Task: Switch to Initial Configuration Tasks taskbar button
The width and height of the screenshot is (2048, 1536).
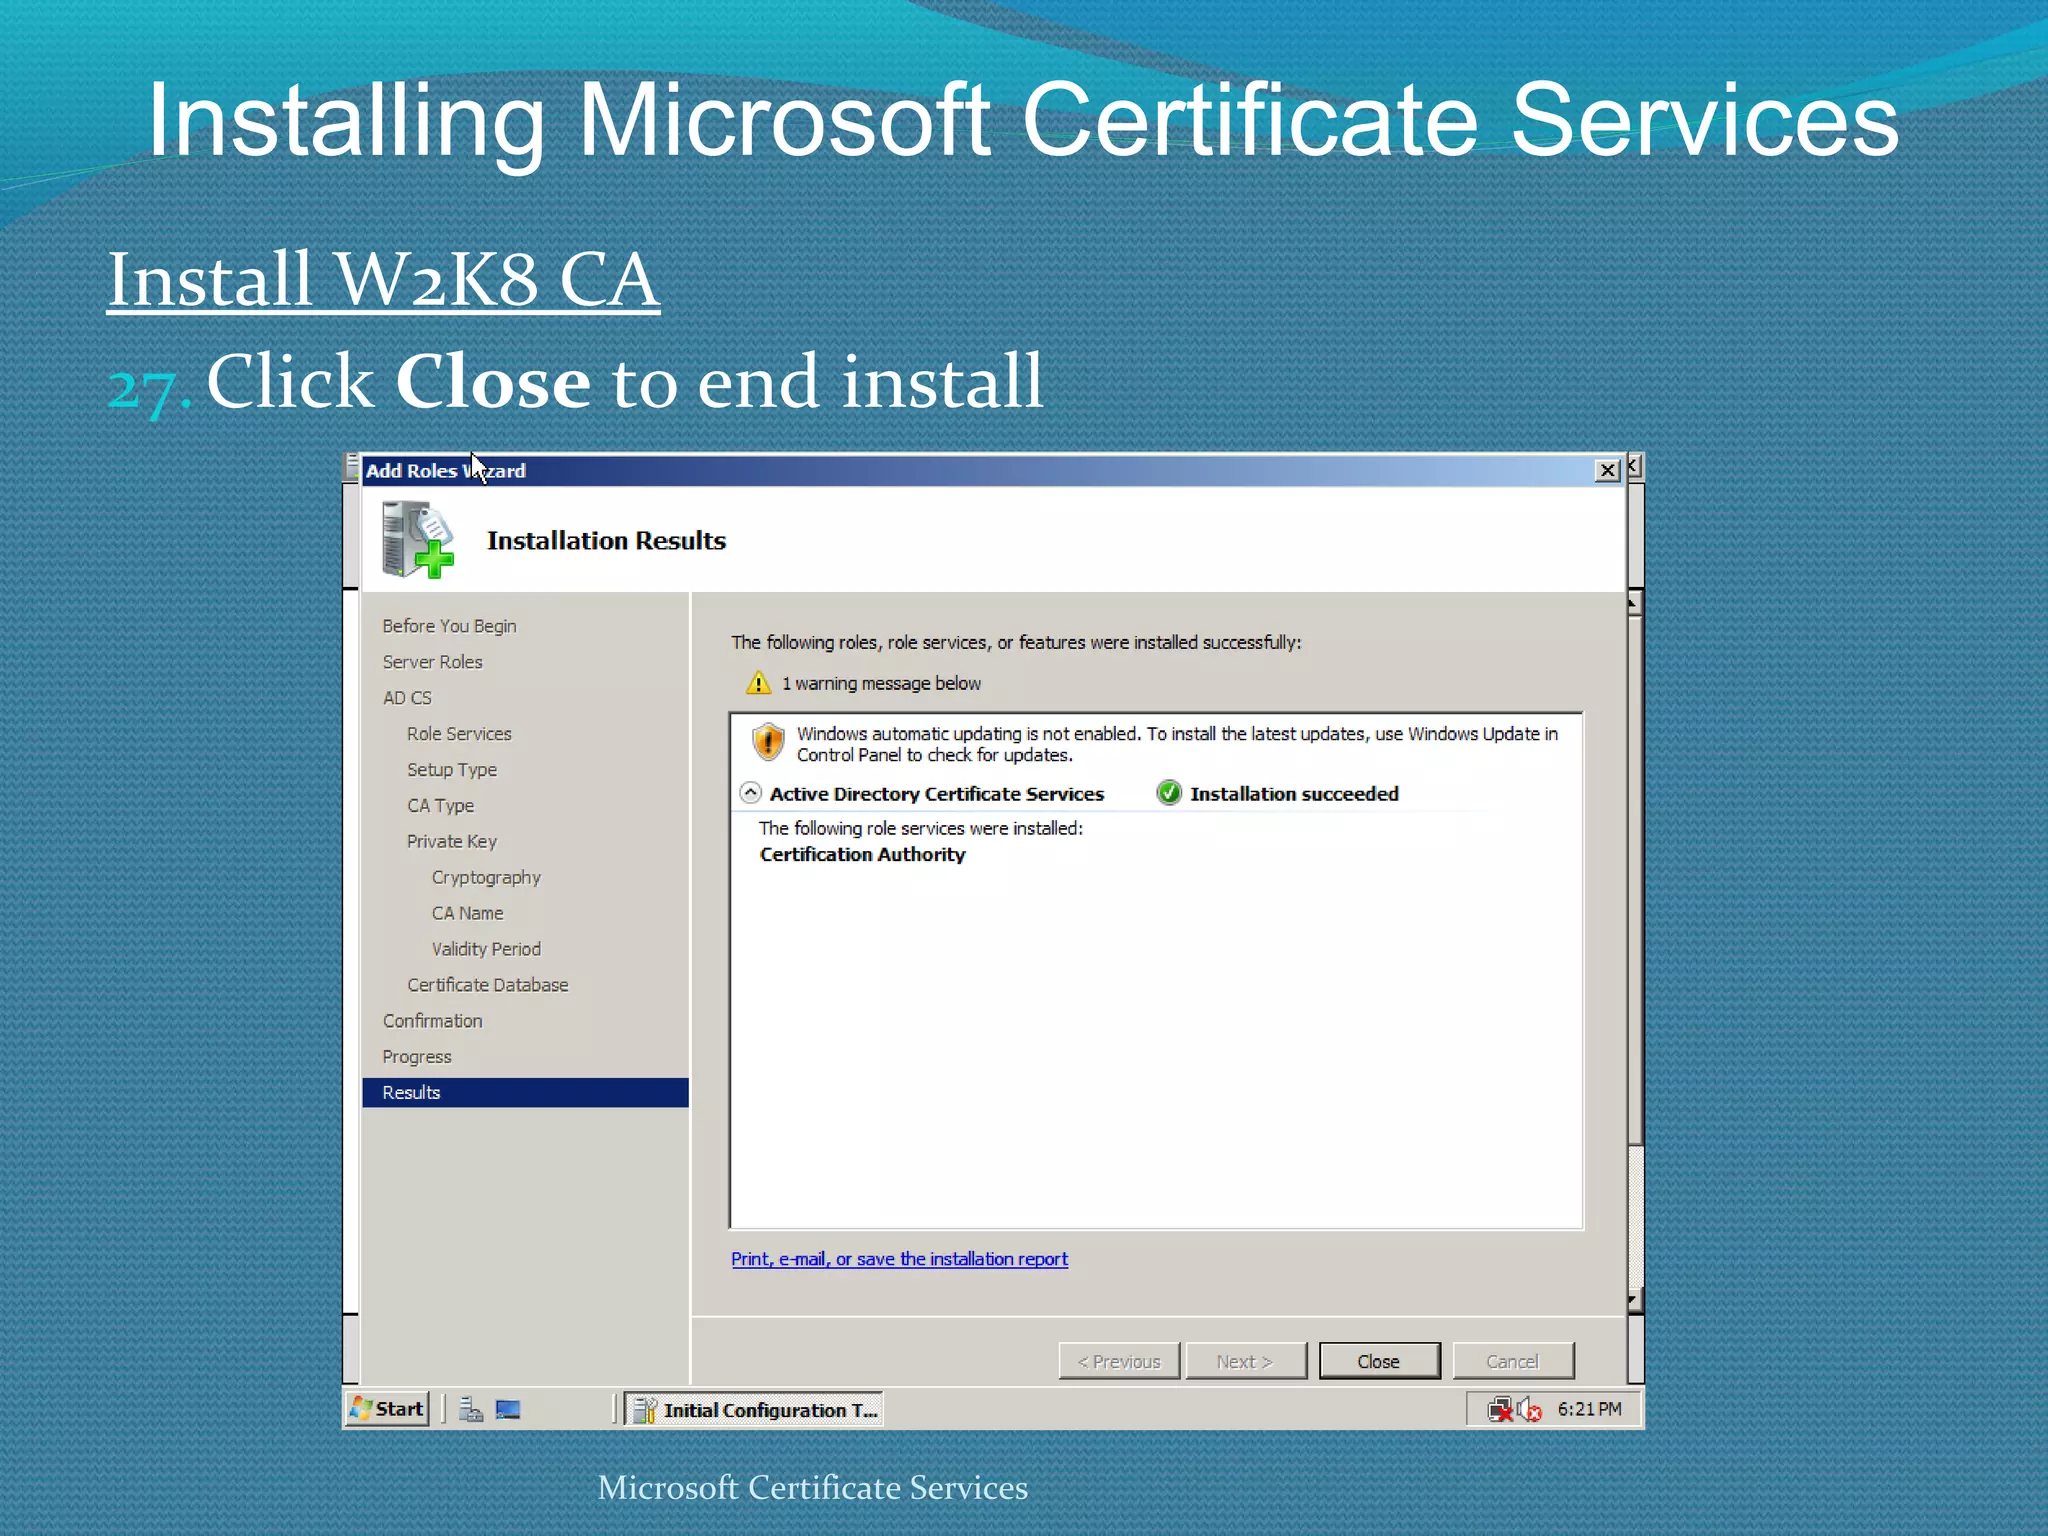Action: pos(754,1410)
